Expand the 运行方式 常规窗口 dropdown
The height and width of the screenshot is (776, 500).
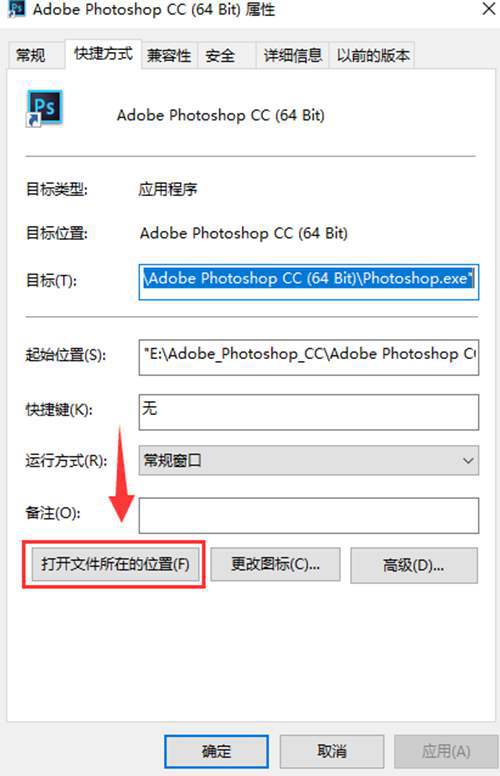309,460
